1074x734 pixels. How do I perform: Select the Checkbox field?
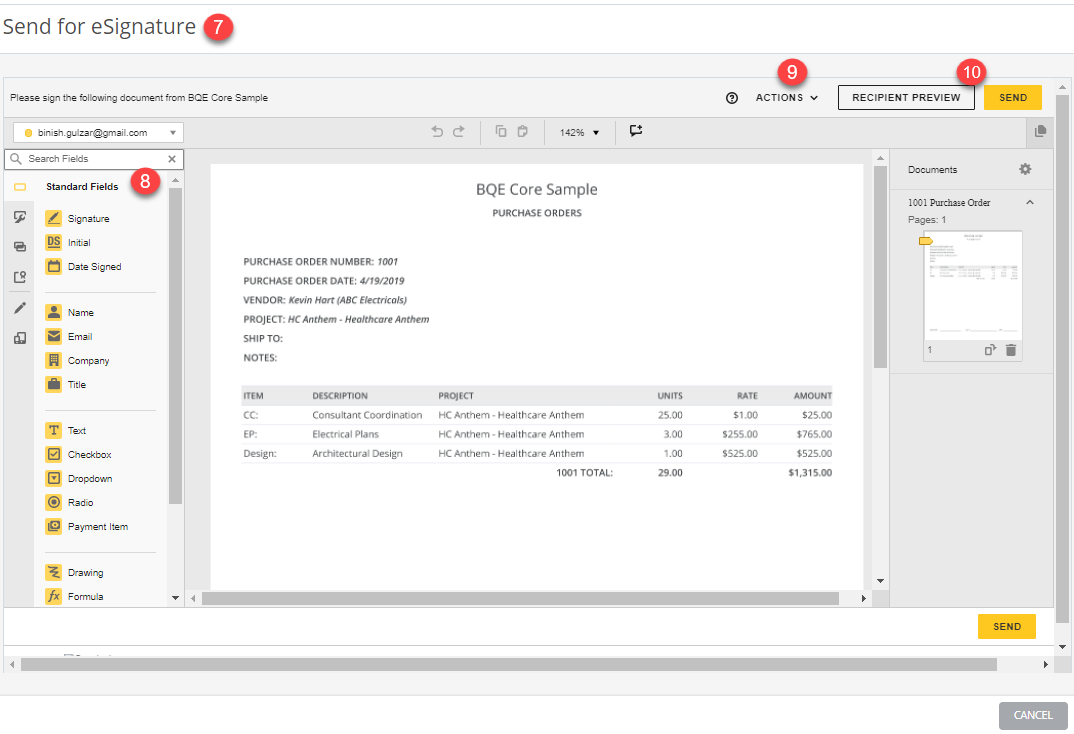click(78, 454)
